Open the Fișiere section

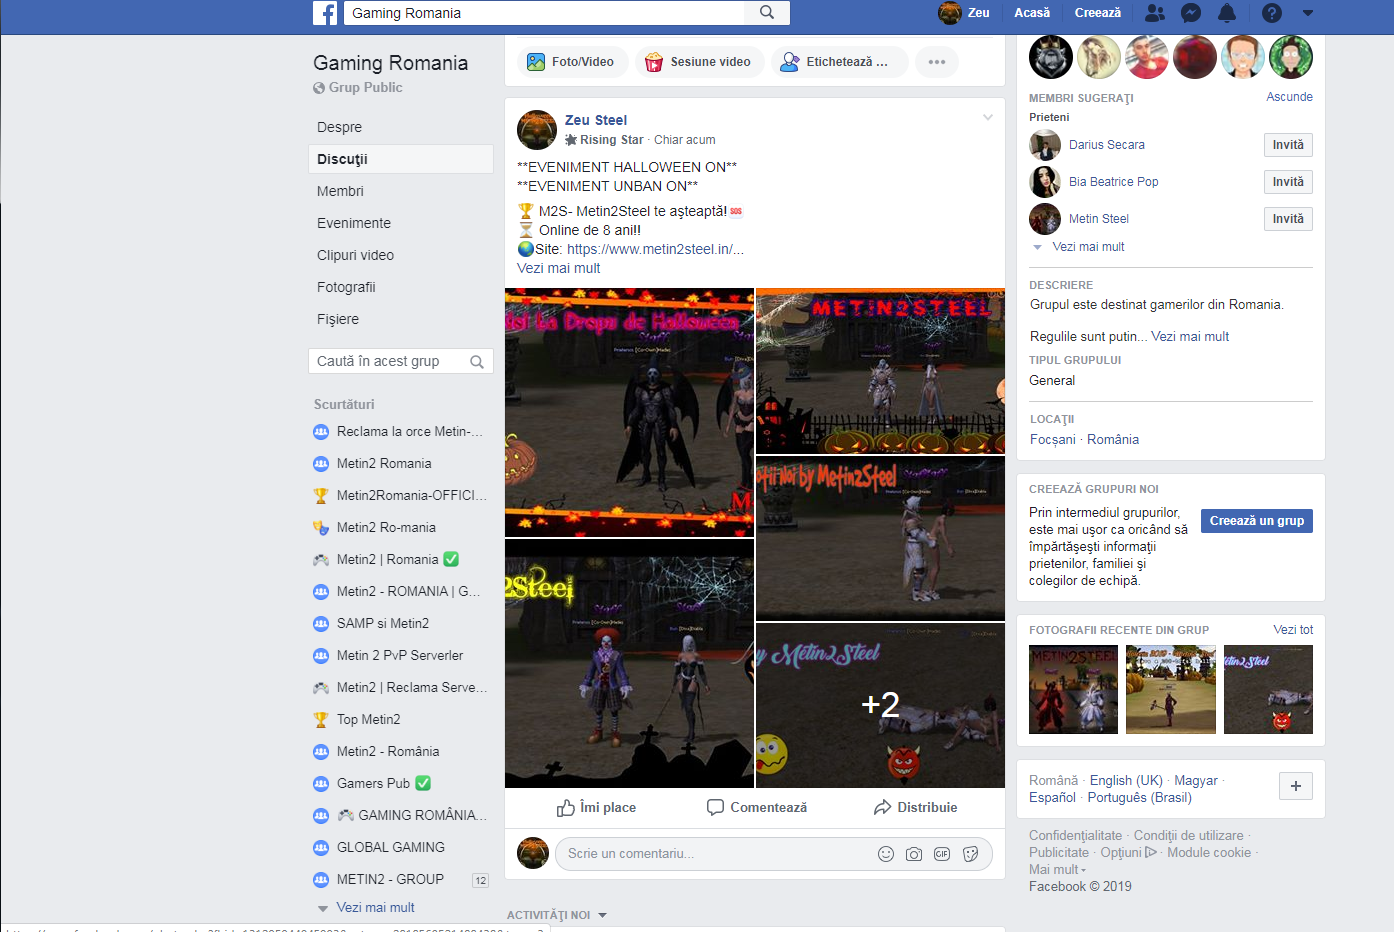[338, 319]
